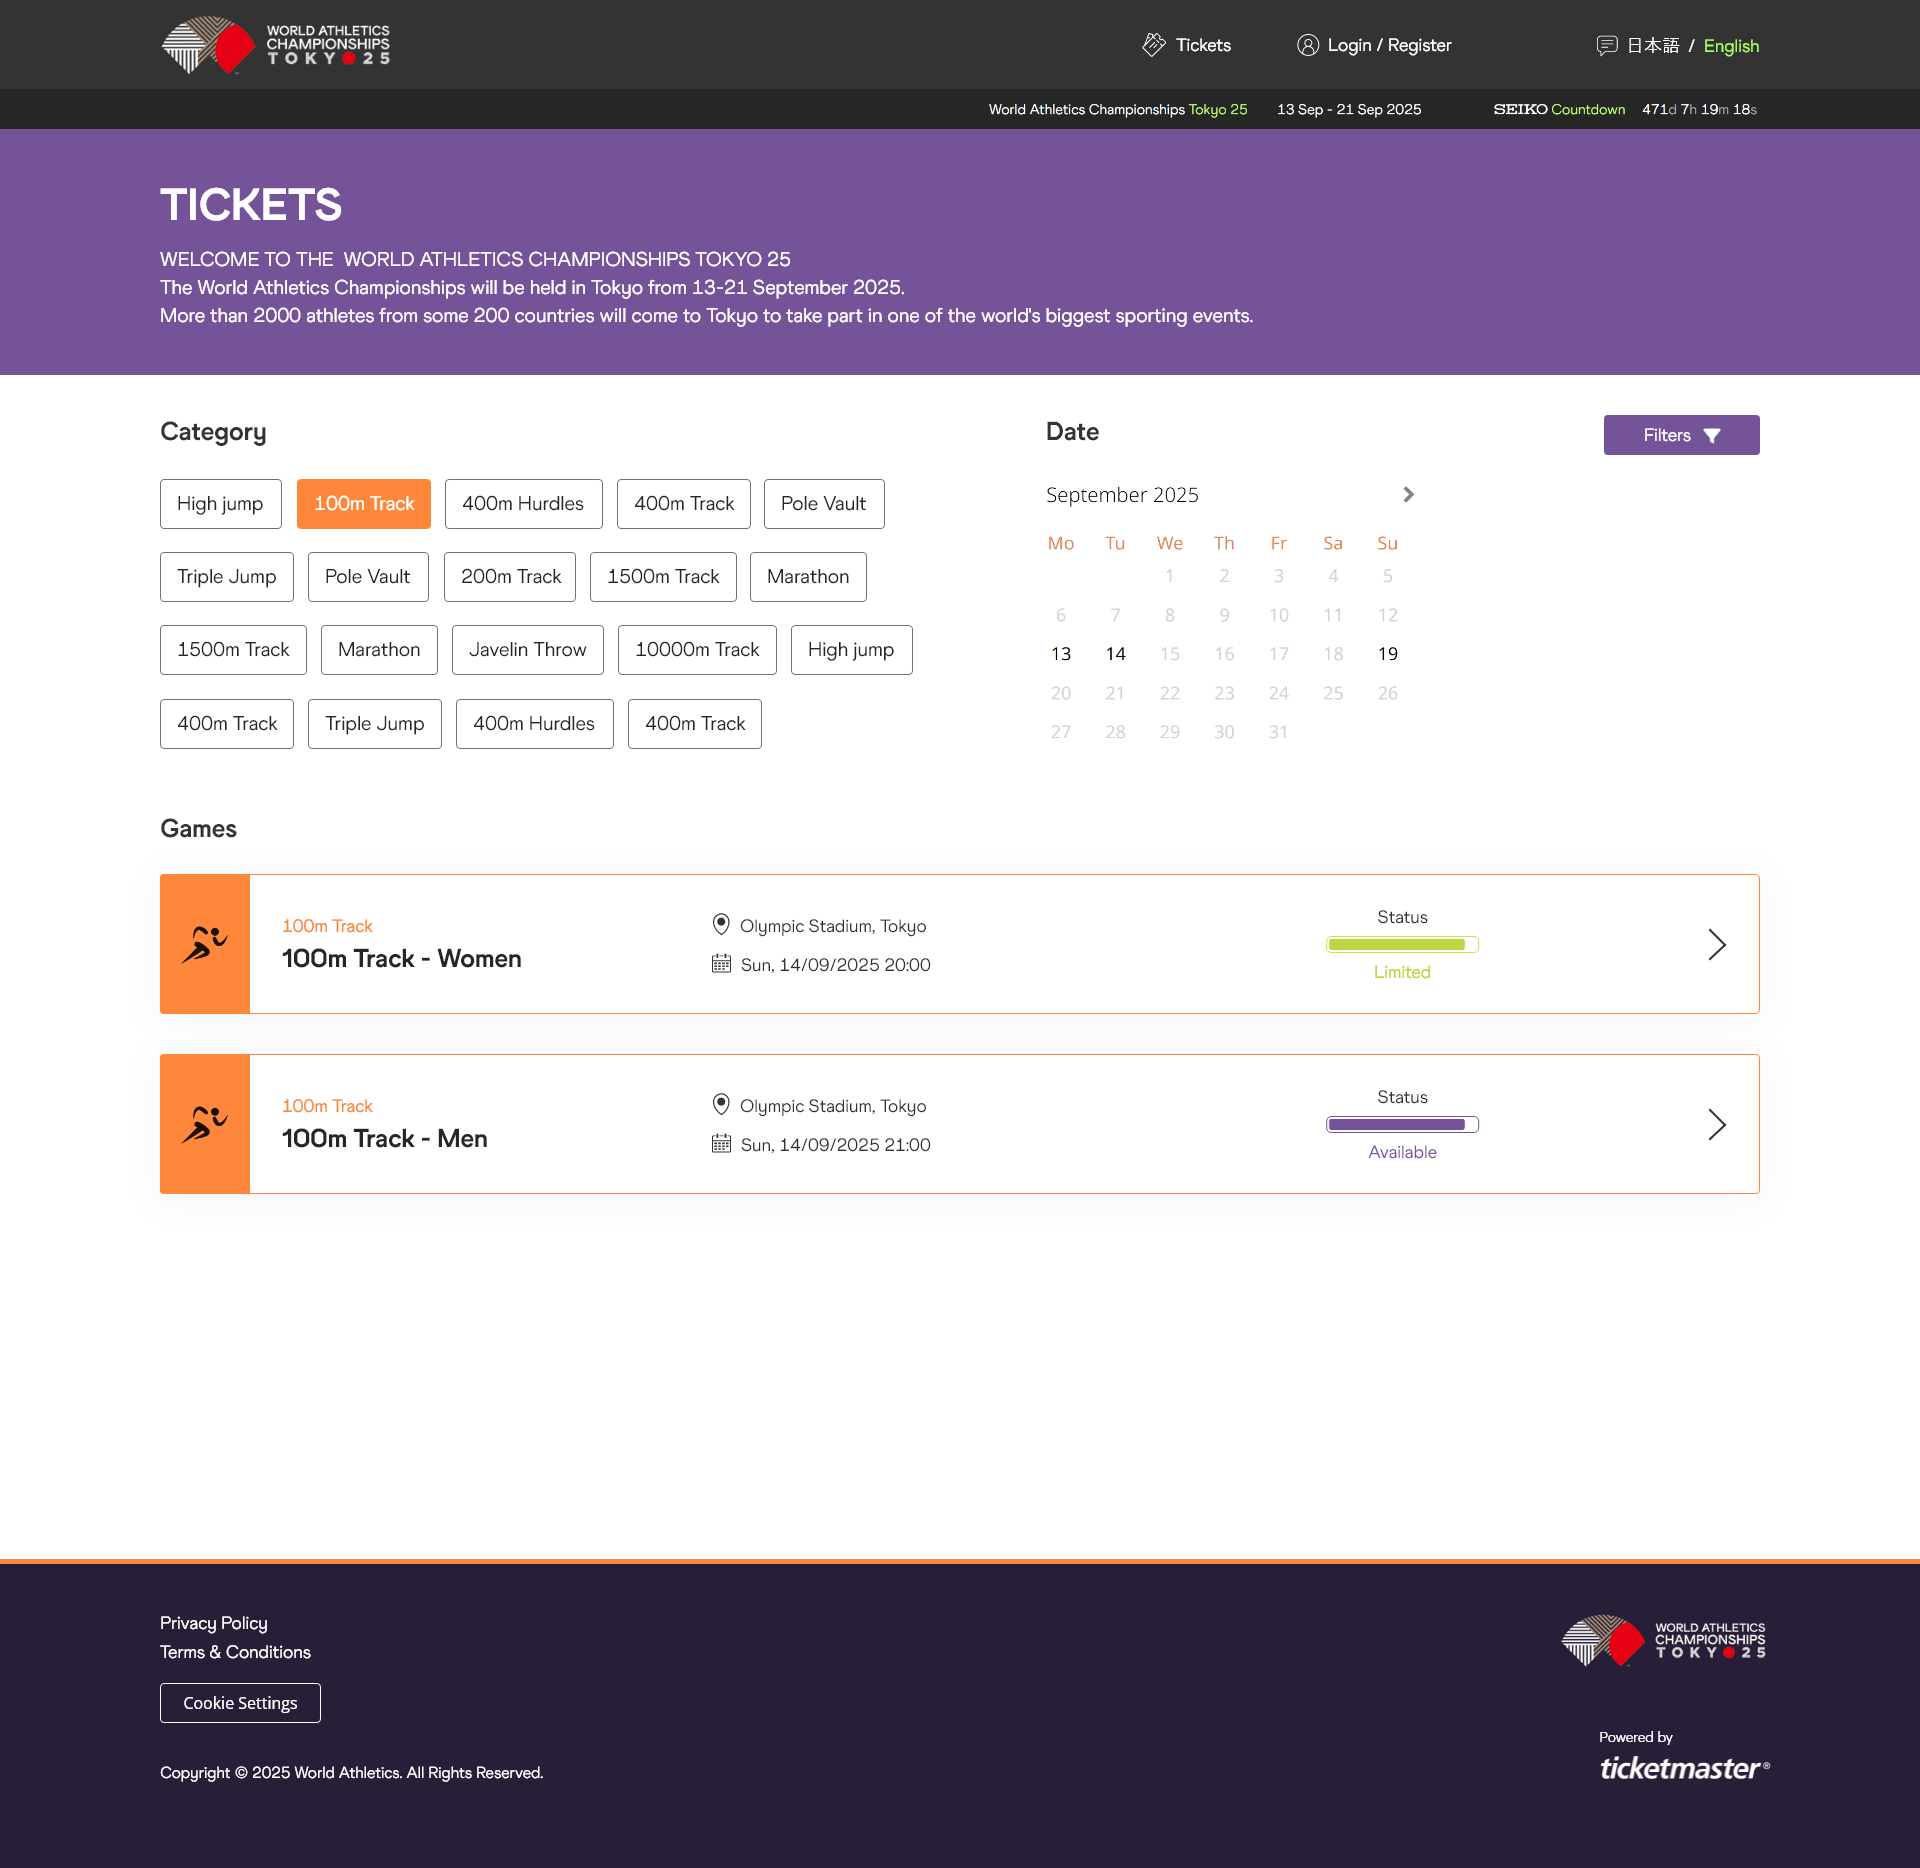Switch language to 日本語
This screenshot has height=1868, width=1920.
click(x=1652, y=45)
